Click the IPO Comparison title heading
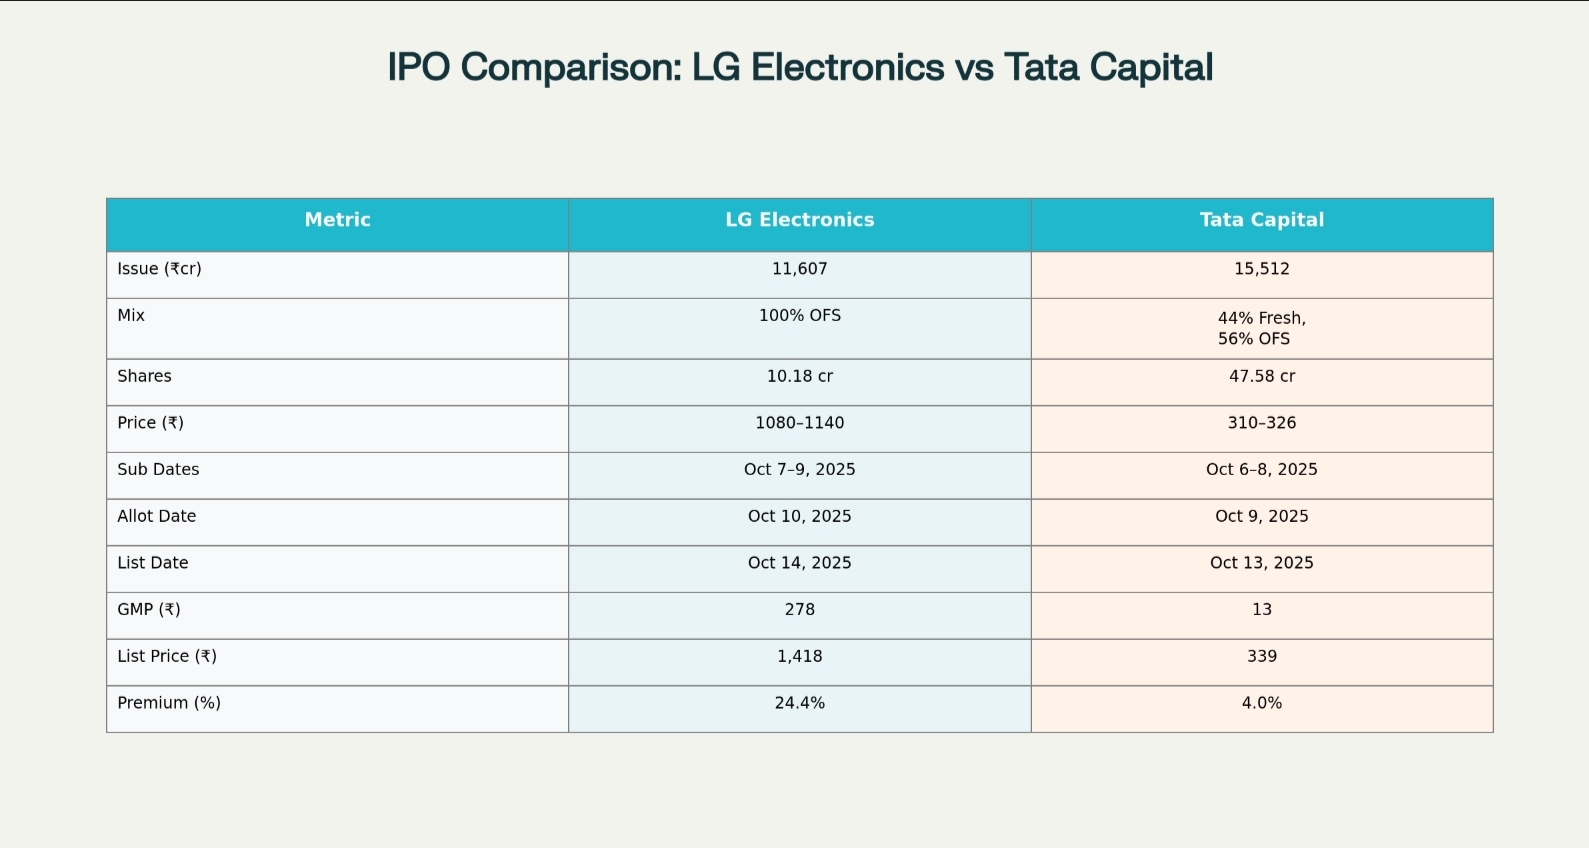Image resolution: width=1589 pixels, height=848 pixels. (800, 67)
